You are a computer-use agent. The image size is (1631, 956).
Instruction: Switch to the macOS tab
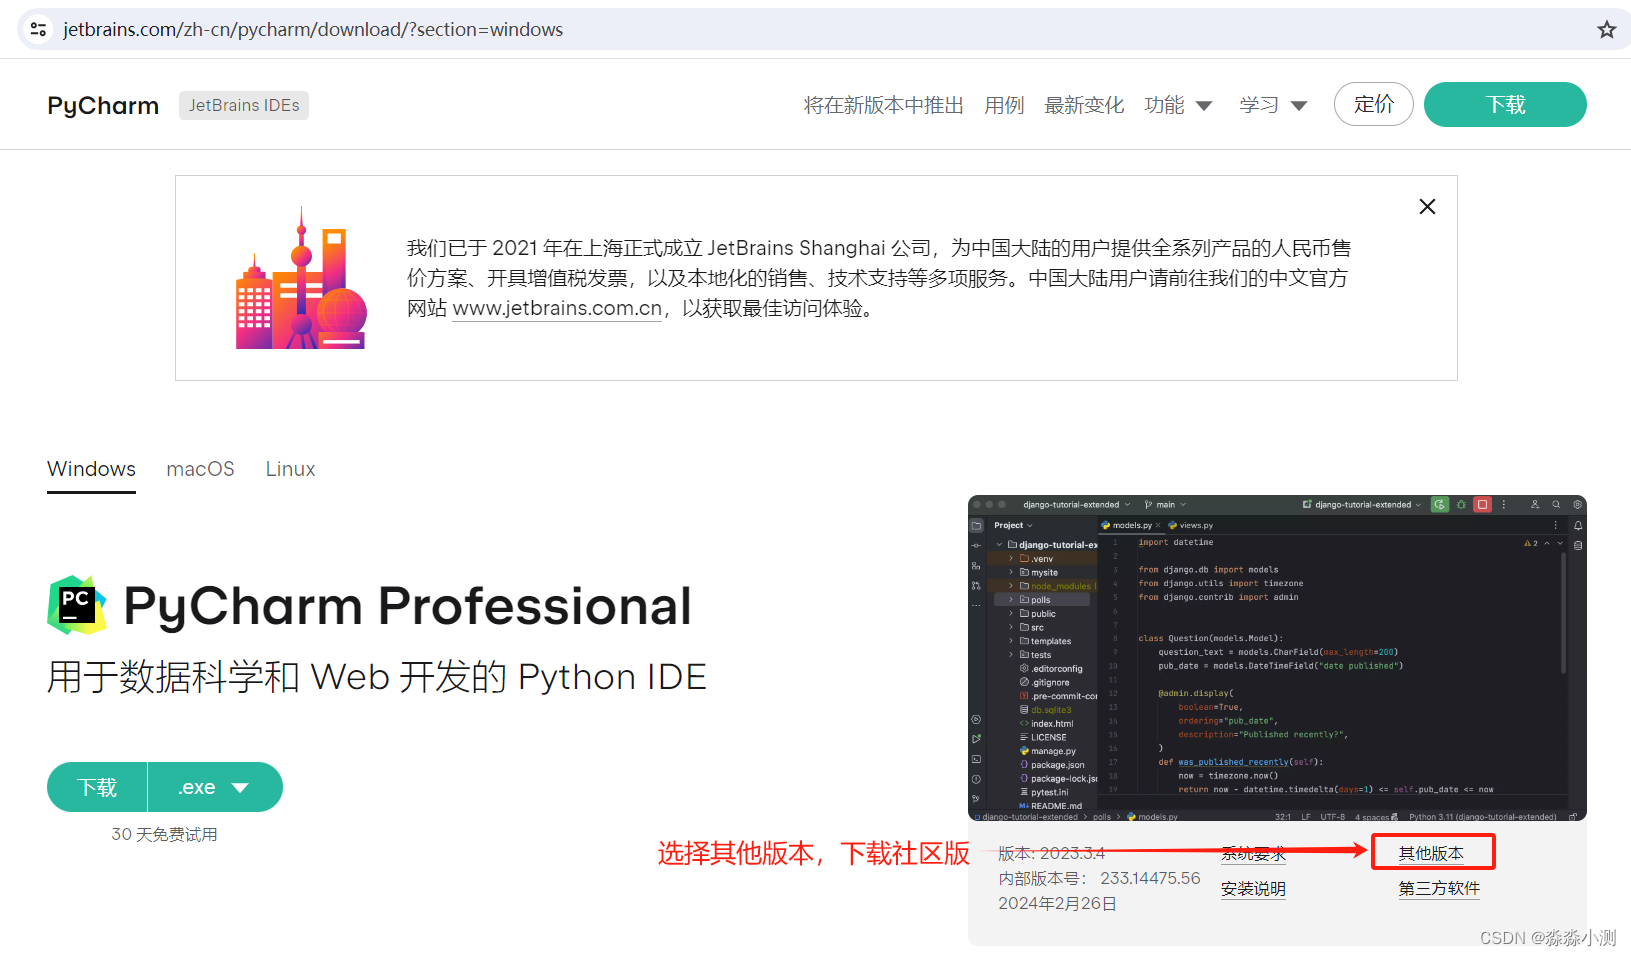point(200,469)
